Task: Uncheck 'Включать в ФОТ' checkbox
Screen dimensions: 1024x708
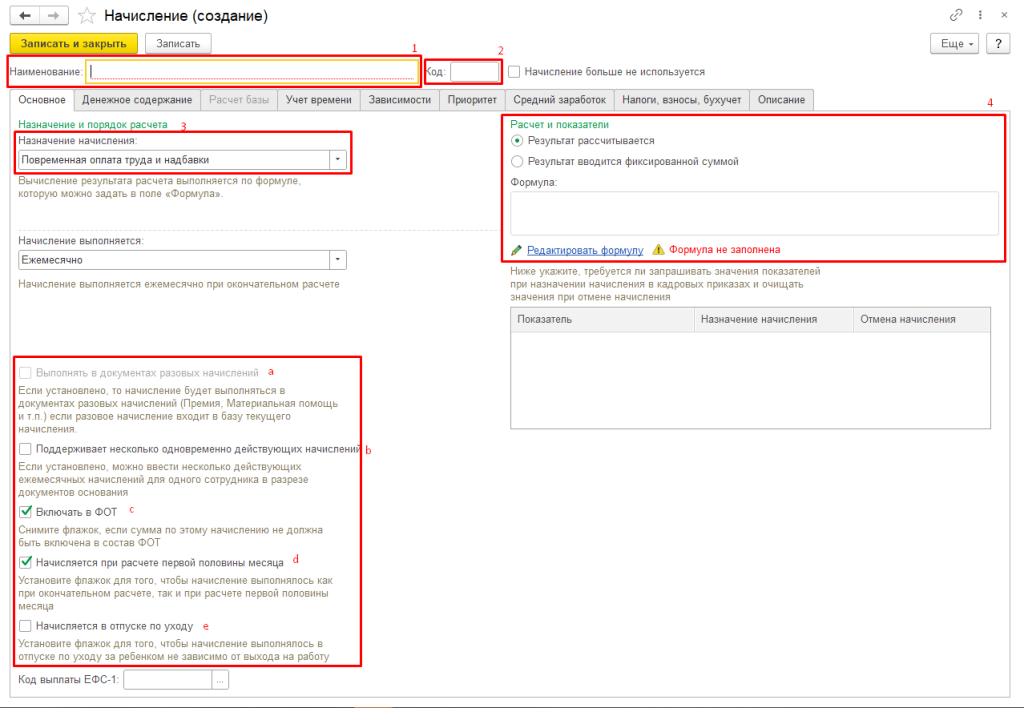Action: pos(26,512)
